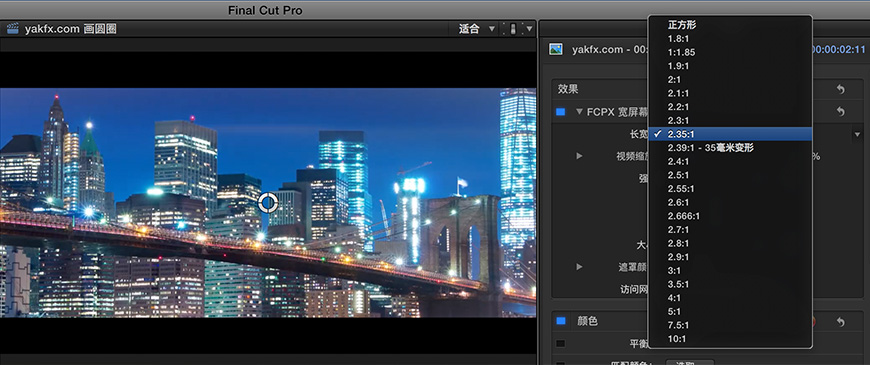Reset the 颜色 section with its arrow
The image size is (870, 365).
pos(841,322)
